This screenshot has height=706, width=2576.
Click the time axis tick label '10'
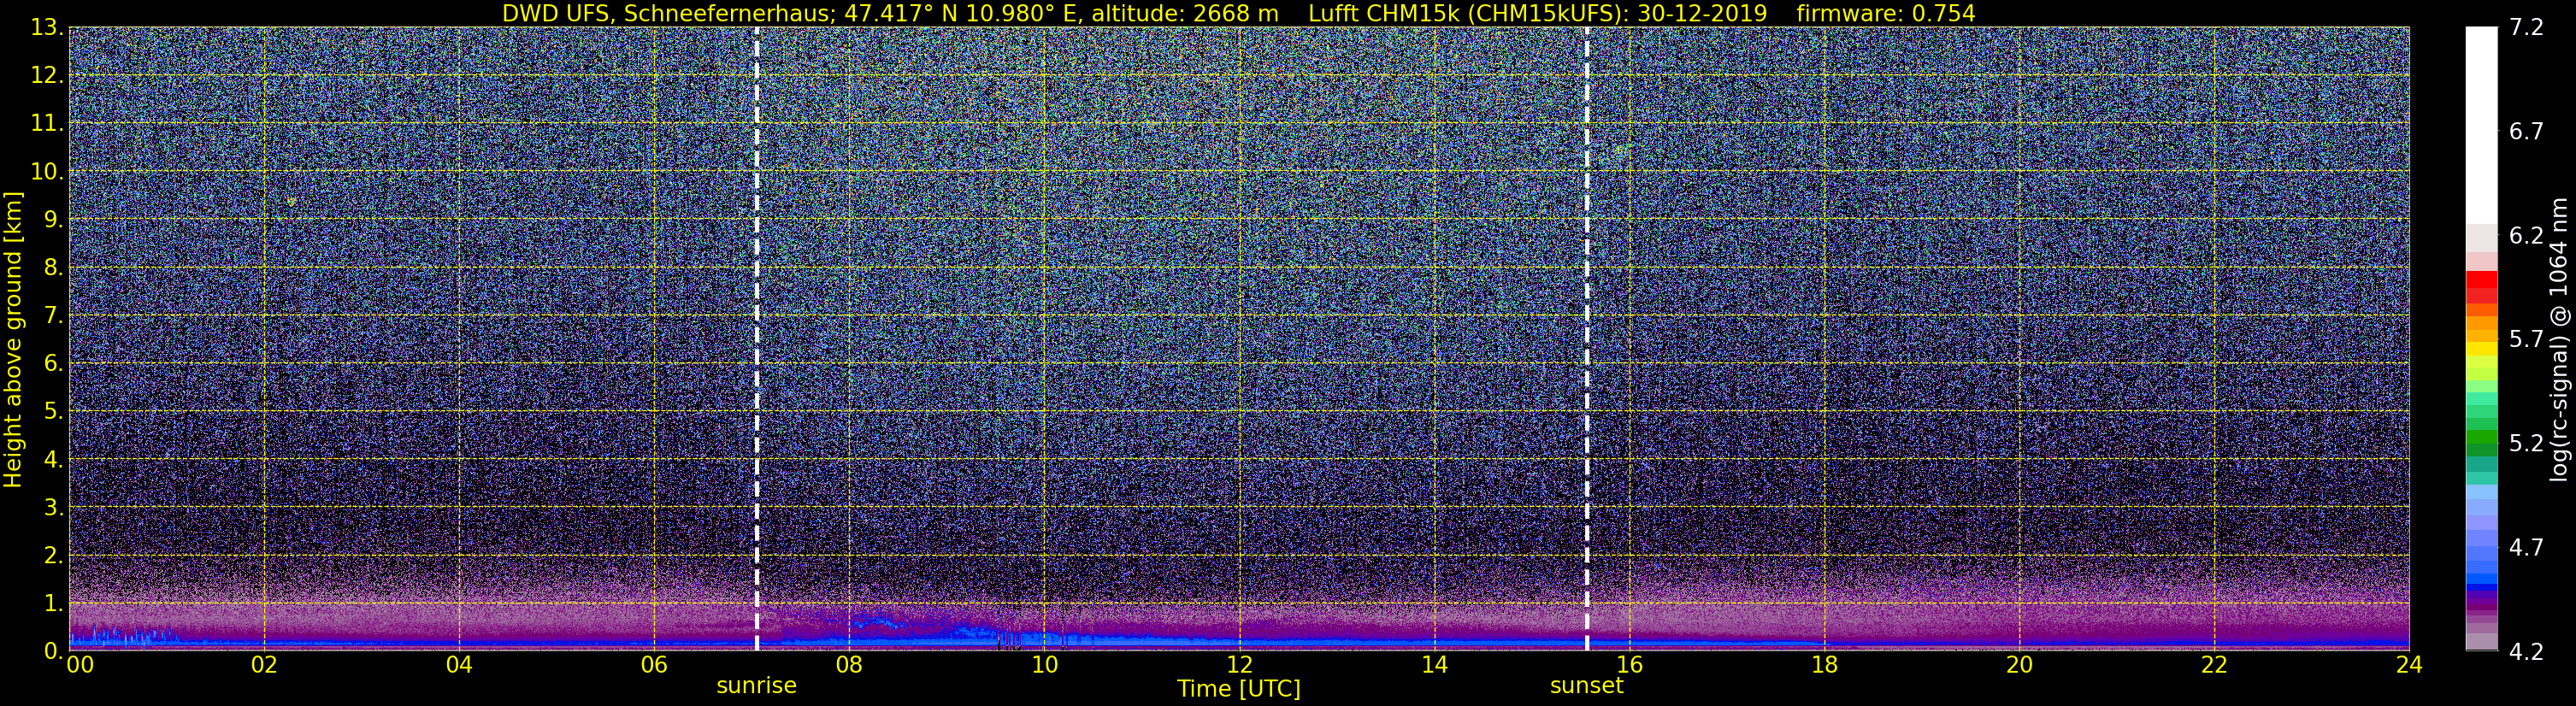click(1044, 666)
